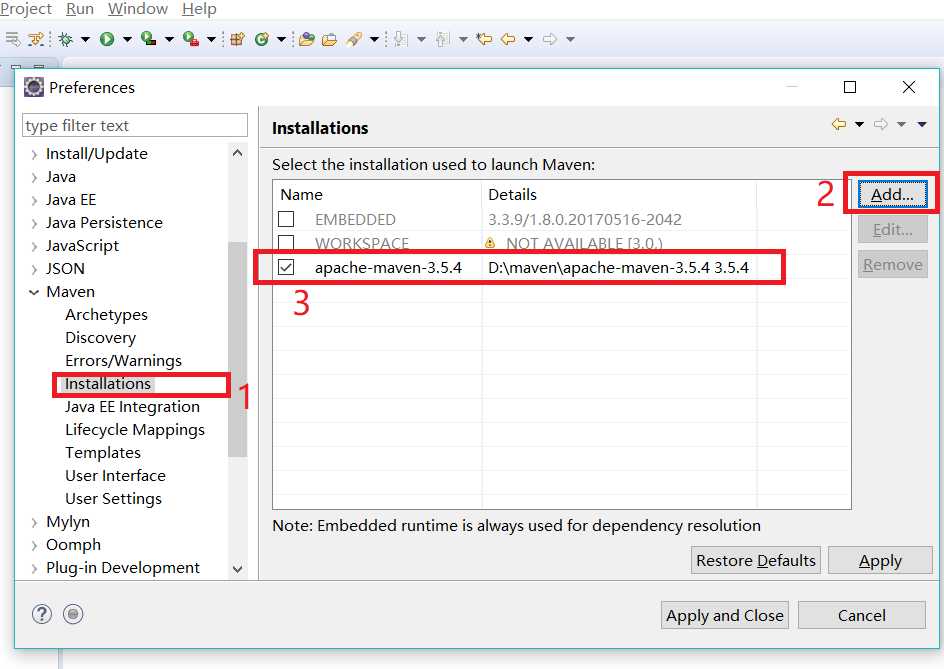Uncheck the apache-maven-3.5.4 checkbox
Viewport: 944px width, 669px height.
click(x=286, y=267)
